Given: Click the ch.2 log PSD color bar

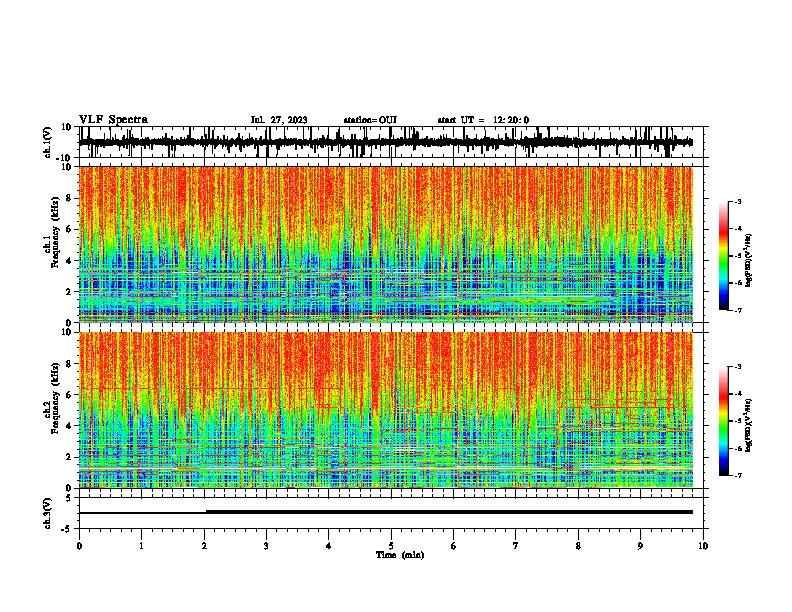Looking at the screenshot, I should pyautogui.click(x=724, y=421).
